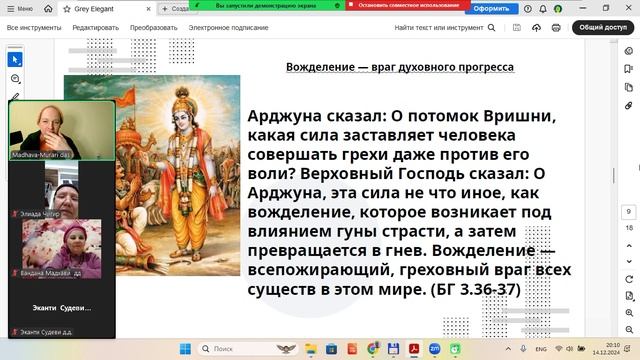Click the taskbar Поиск search box
This screenshot has width=640, height=360.
(x=249, y=349)
